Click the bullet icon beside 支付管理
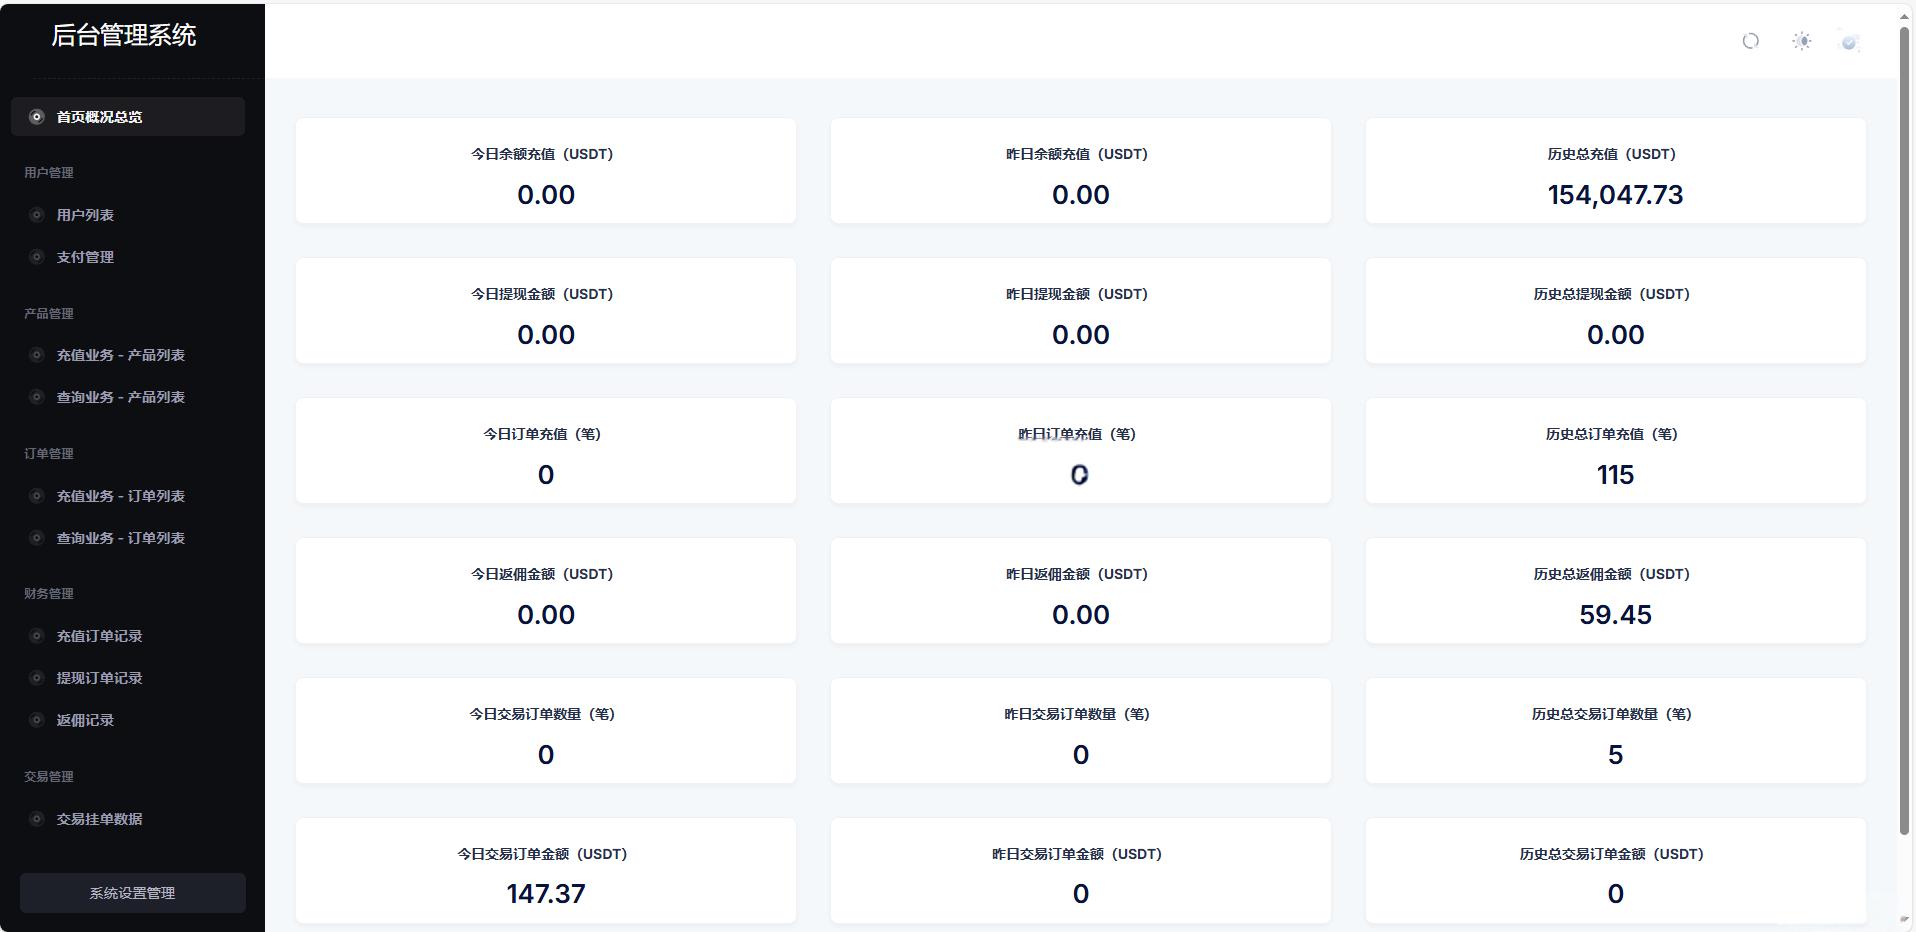 click(37, 257)
